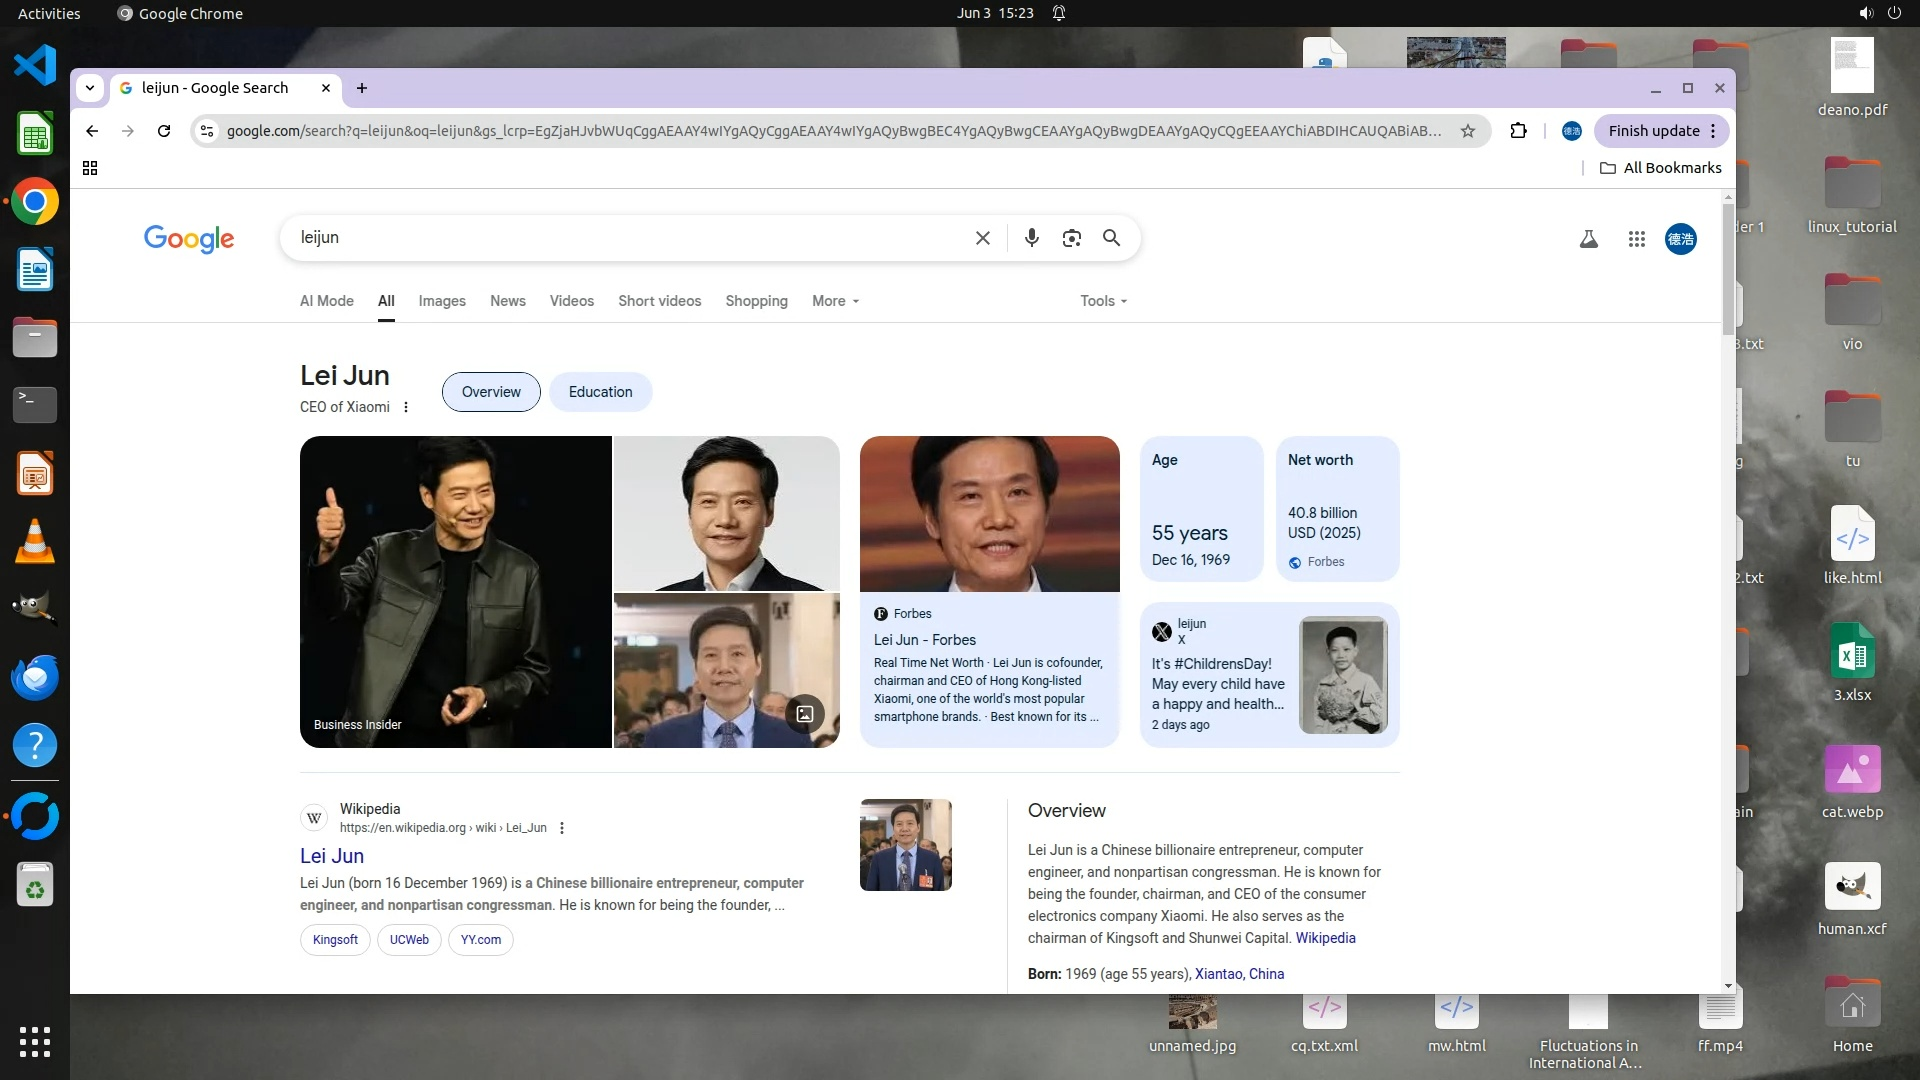
Task: Open the Chrome extensions puzzle icon
Action: point(1518,131)
